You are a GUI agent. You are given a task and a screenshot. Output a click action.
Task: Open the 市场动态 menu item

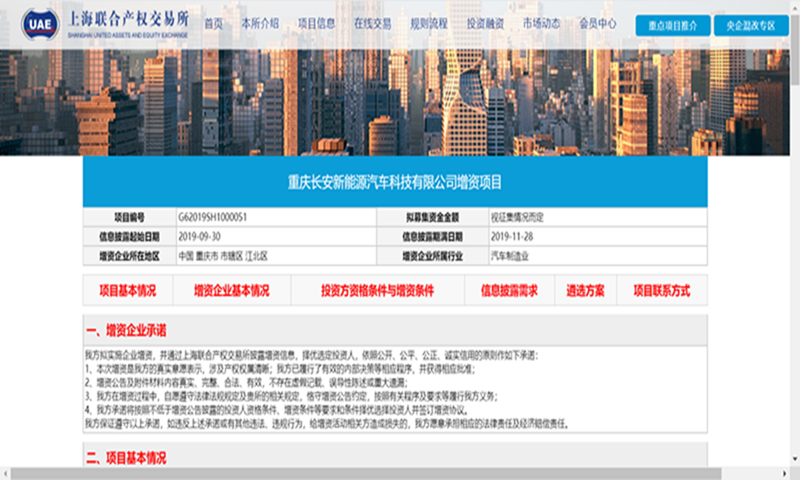[541, 23]
